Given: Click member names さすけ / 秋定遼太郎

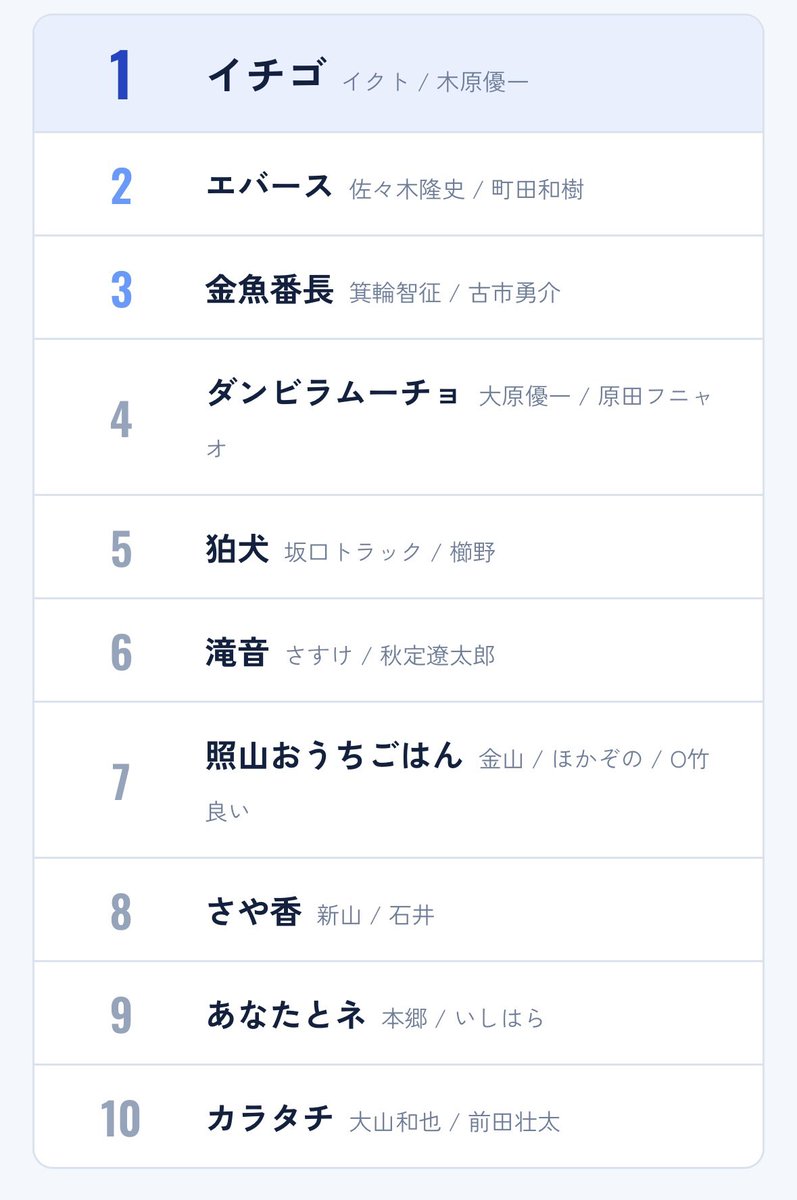Looking at the screenshot, I should click(x=390, y=656).
